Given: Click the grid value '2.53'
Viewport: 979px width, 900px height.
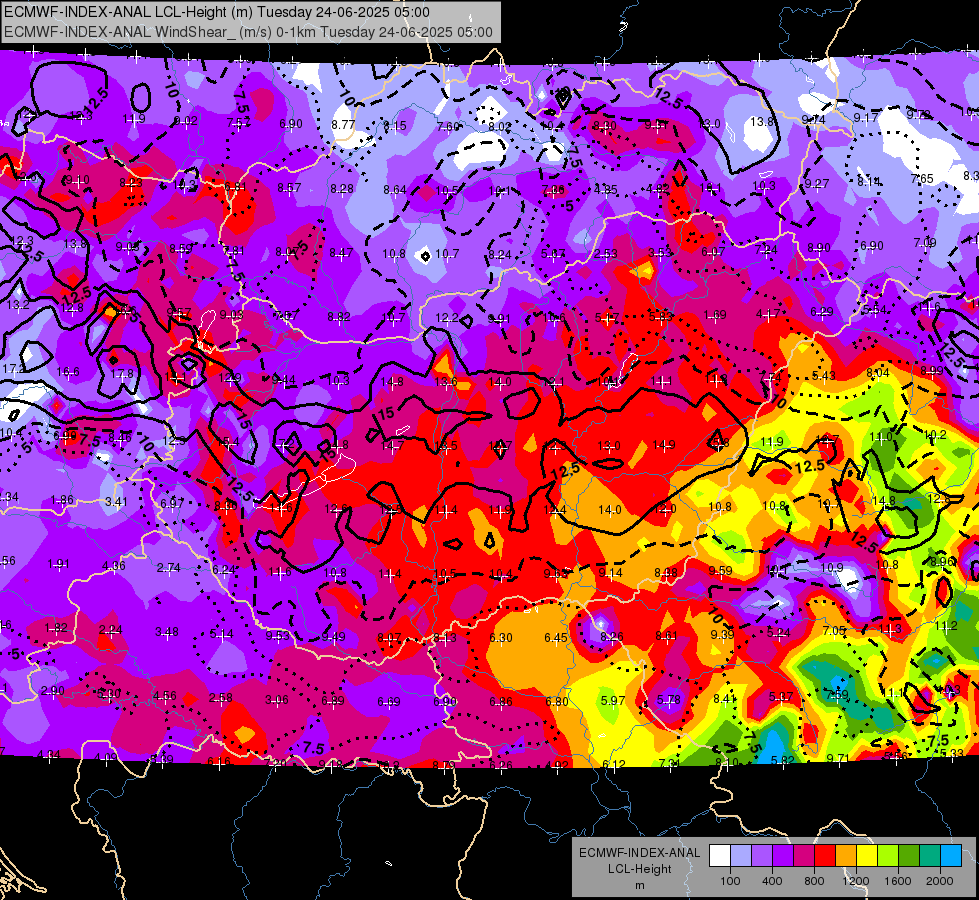Looking at the screenshot, I should pyautogui.click(x=606, y=254).
